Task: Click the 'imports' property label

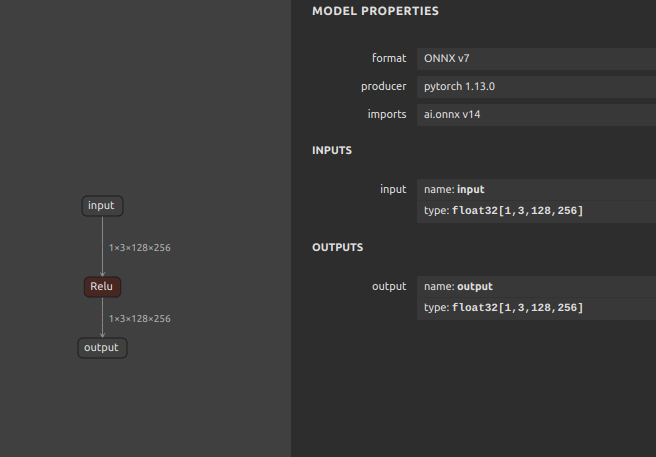Action: click(x=387, y=114)
